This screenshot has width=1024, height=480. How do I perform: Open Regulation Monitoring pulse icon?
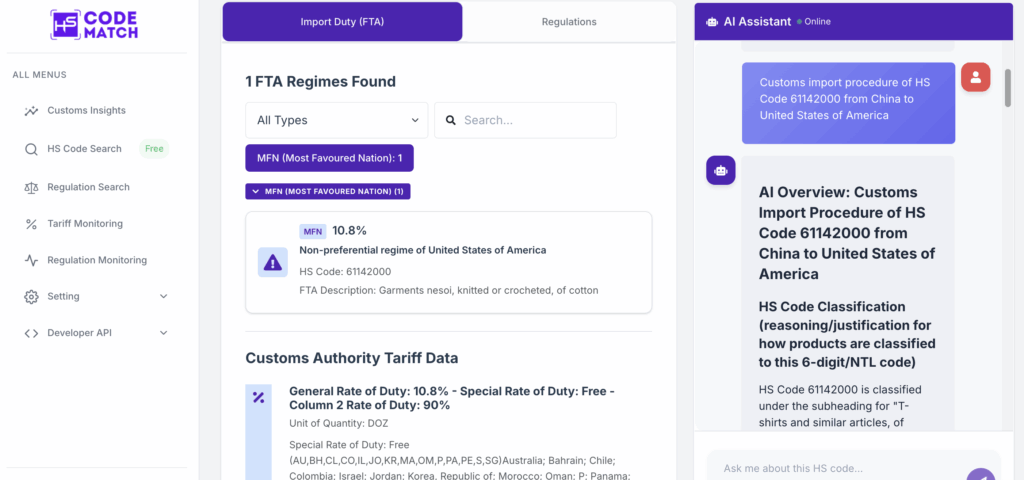pyautogui.click(x=31, y=260)
